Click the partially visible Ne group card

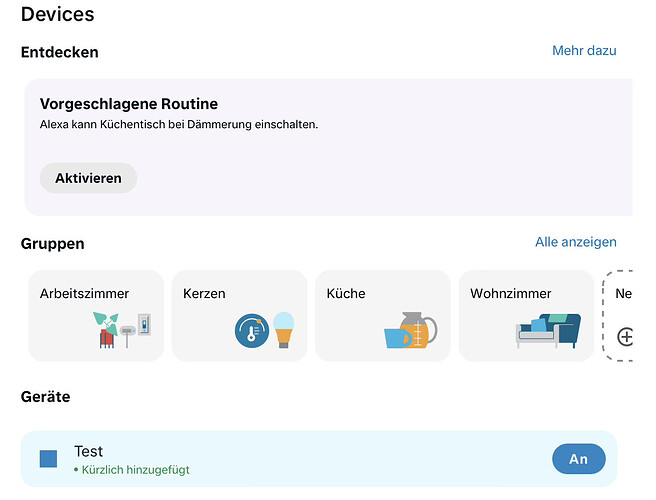pyautogui.click(x=618, y=315)
